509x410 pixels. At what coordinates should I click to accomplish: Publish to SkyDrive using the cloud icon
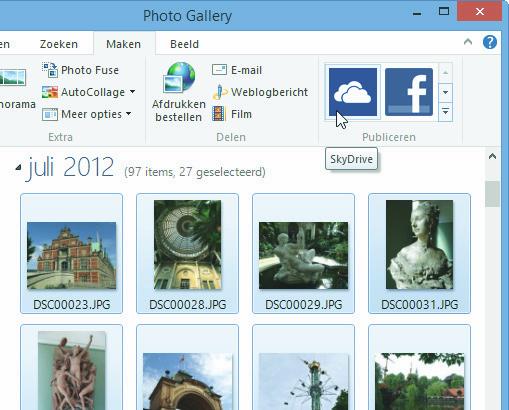point(353,92)
